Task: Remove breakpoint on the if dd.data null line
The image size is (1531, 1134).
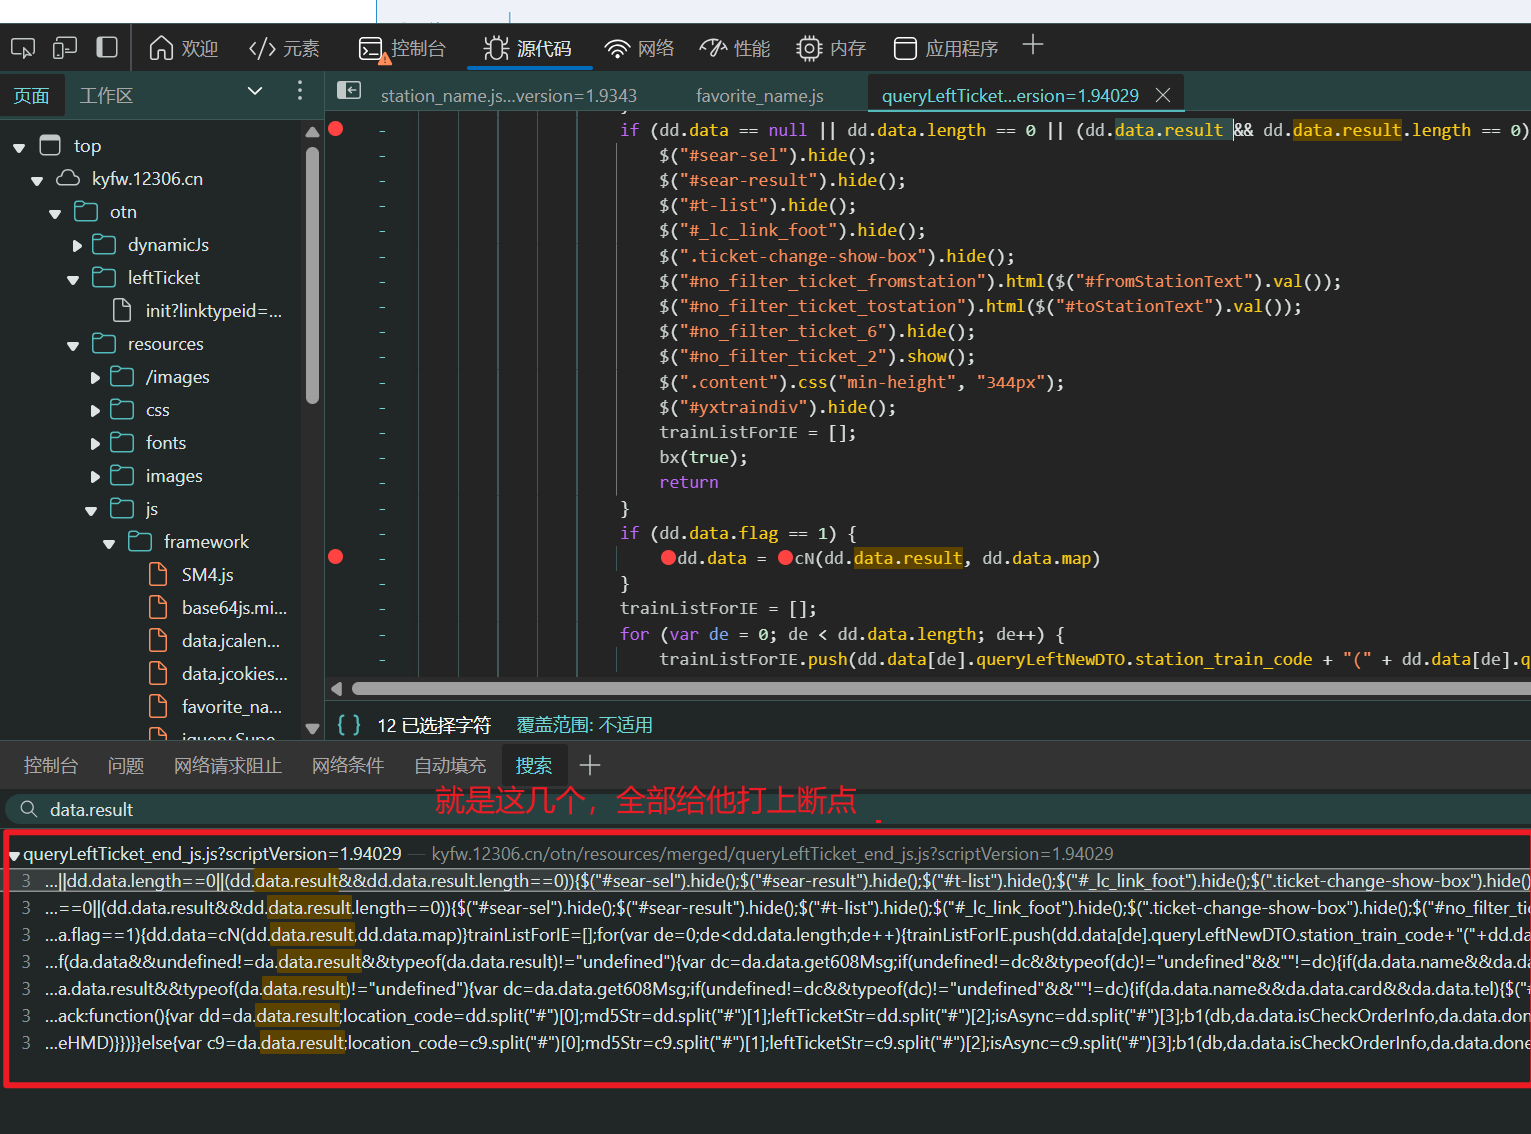Action: tap(336, 129)
